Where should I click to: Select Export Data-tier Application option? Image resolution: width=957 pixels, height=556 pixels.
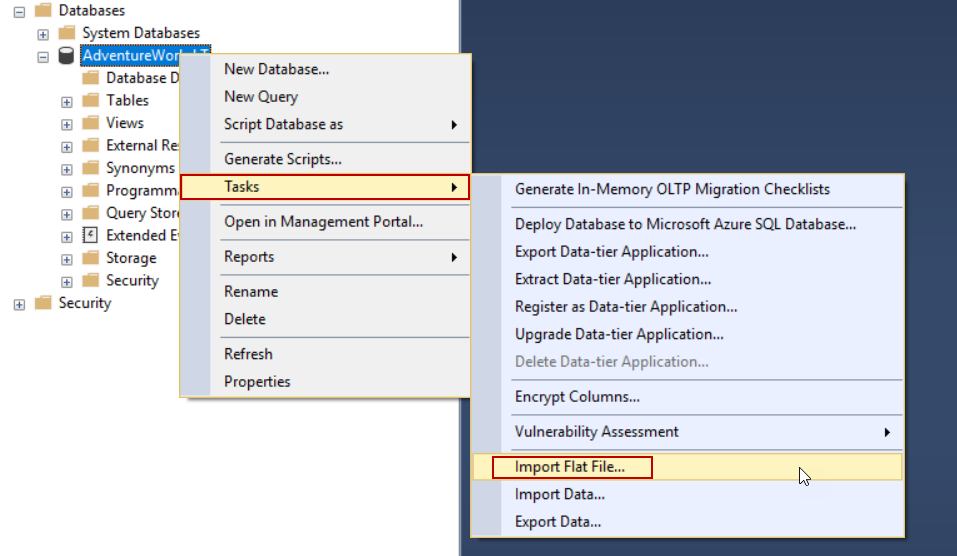point(612,252)
